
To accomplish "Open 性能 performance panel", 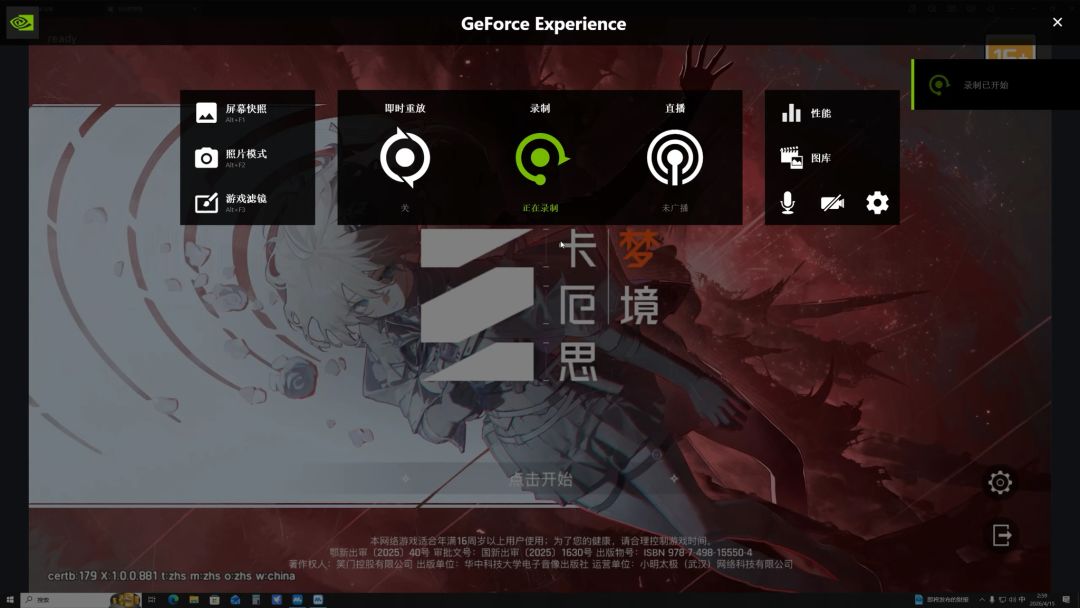I will [x=807, y=113].
